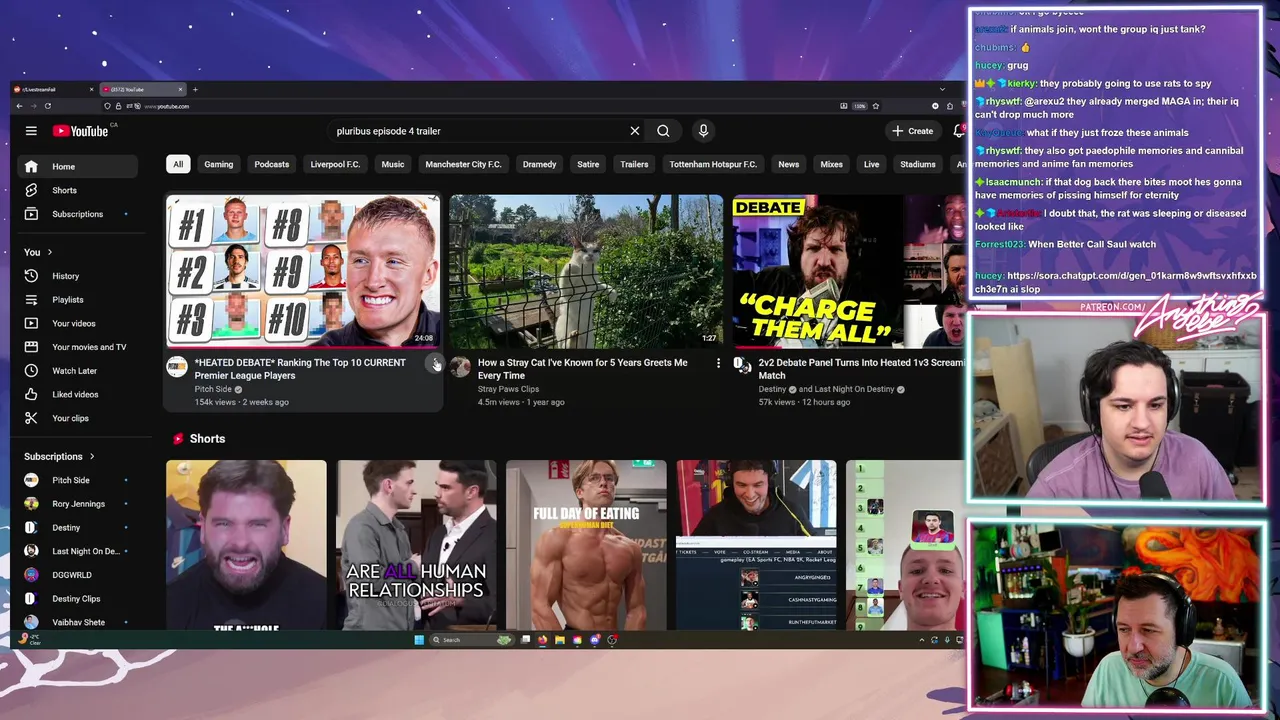Reload the page in the browser
This screenshot has width=1280, height=720.
(x=47, y=106)
